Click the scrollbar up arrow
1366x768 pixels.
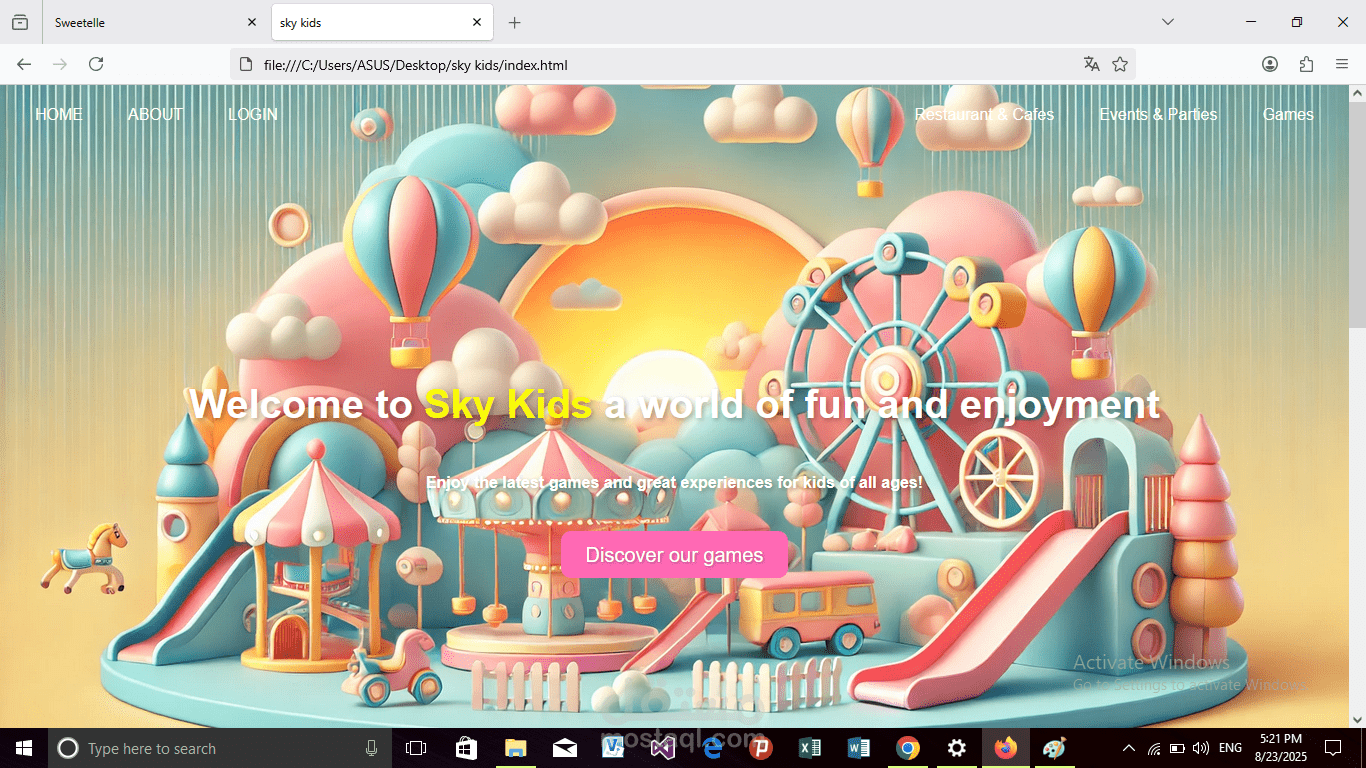[x=1357, y=94]
